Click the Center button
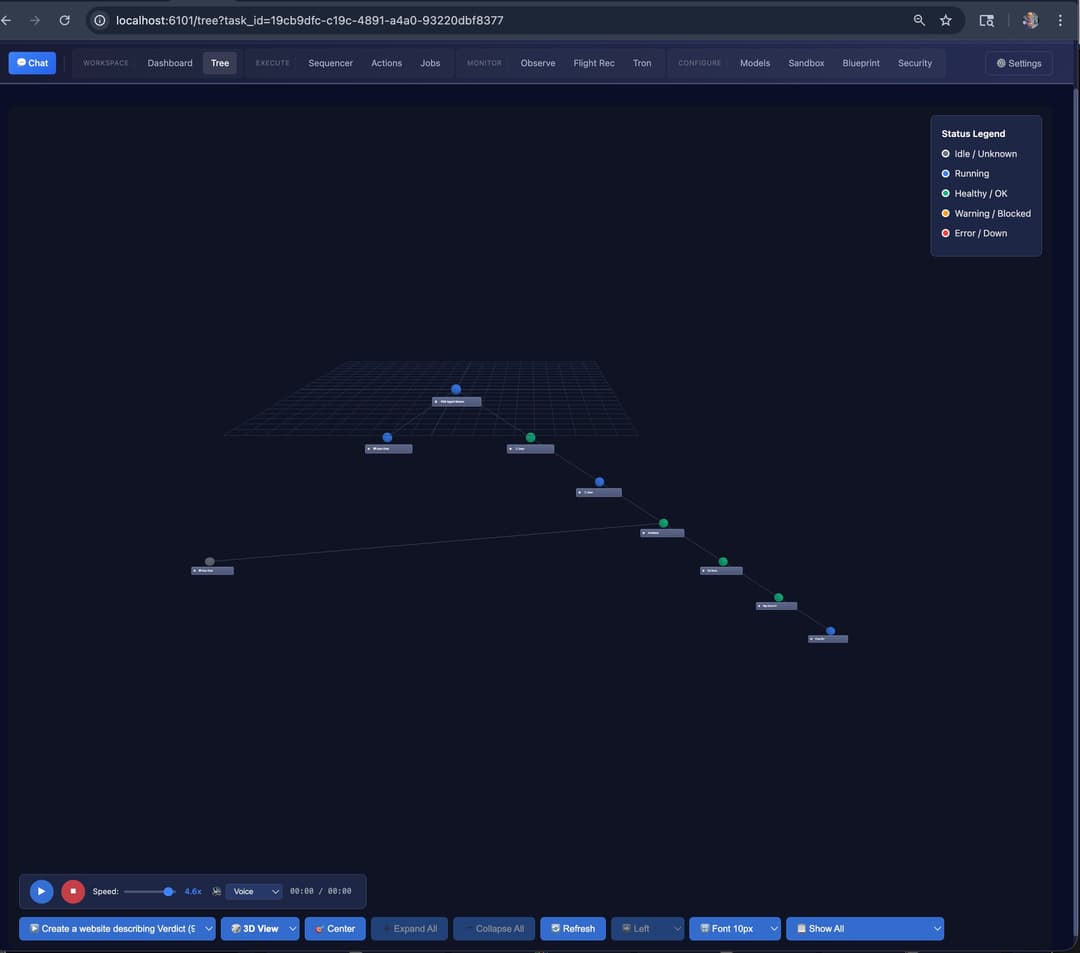The height and width of the screenshot is (953, 1080). (x=335, y=929)
